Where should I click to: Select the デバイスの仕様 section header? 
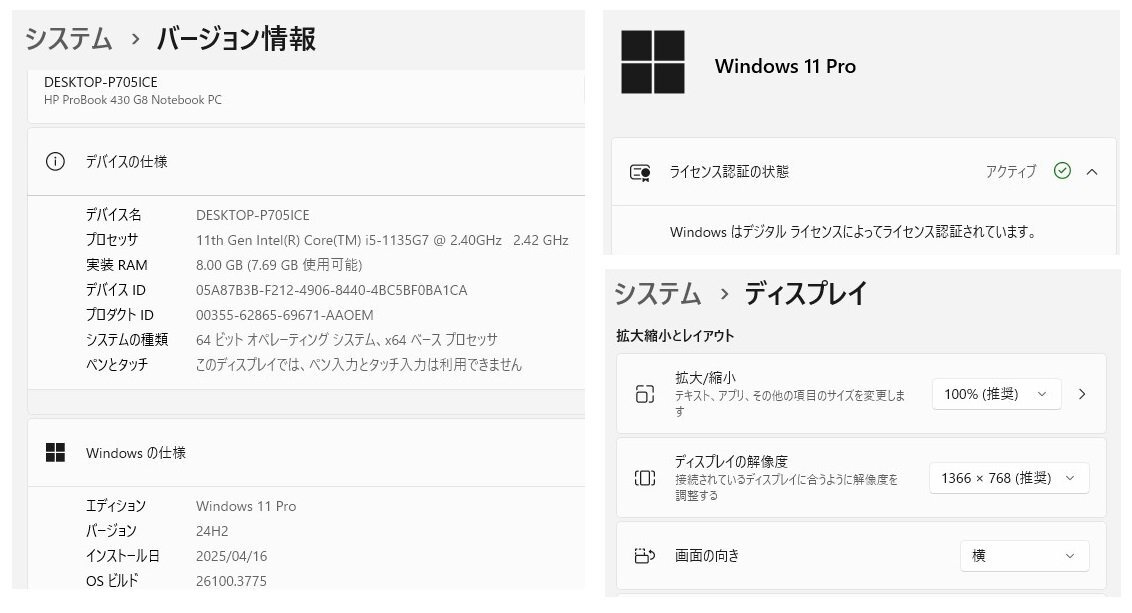tap(126, 162)
